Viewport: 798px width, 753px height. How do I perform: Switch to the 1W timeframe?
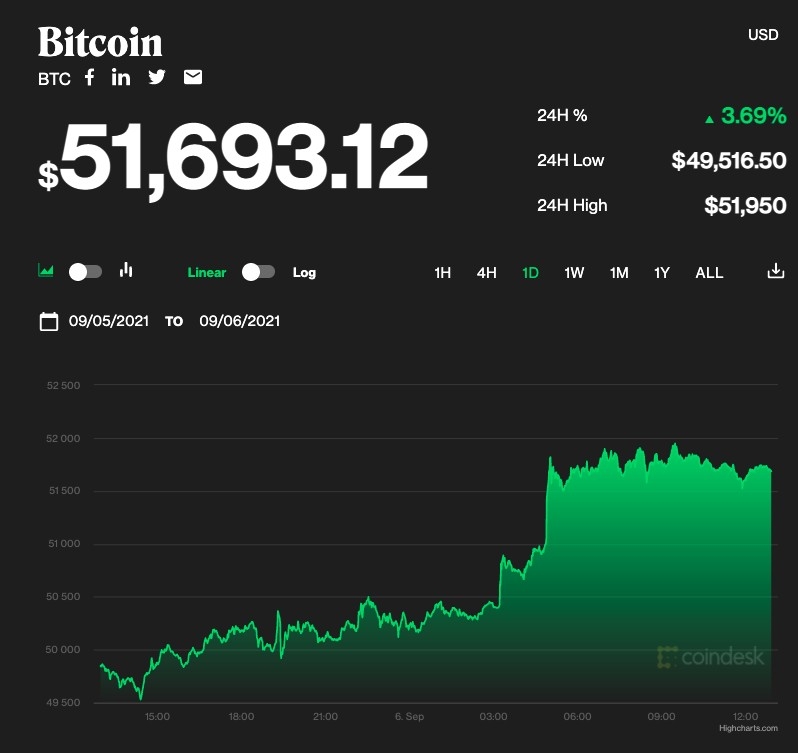[574, 272]
